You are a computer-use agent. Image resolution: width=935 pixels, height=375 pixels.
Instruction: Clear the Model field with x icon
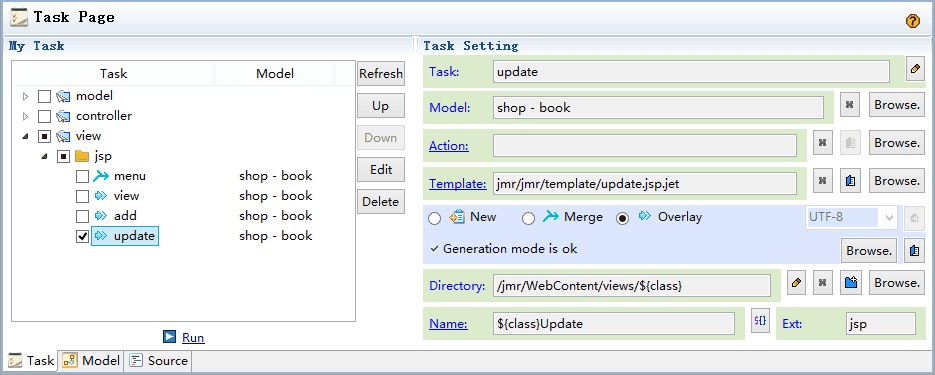(850, 107)
